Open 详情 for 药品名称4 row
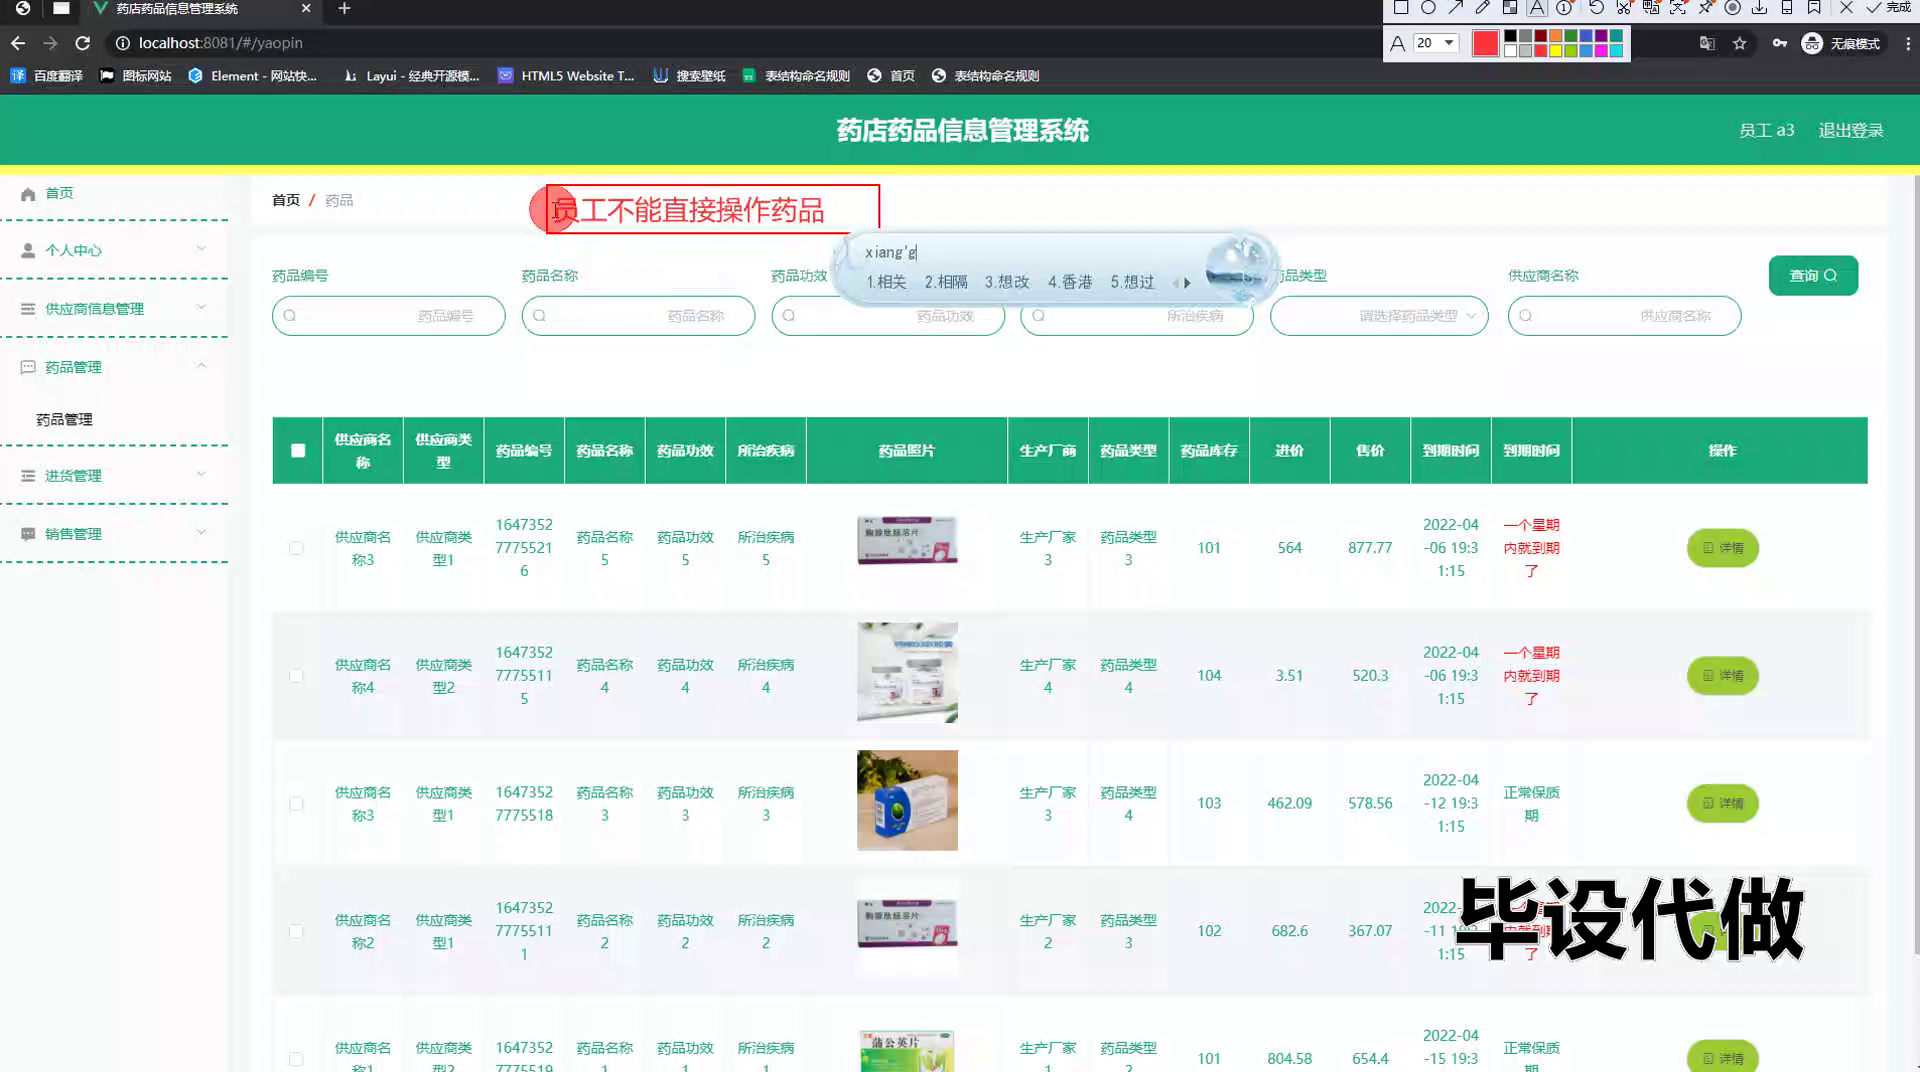The height and width of the screenshot is (1072, 1920). point(1722,676)
